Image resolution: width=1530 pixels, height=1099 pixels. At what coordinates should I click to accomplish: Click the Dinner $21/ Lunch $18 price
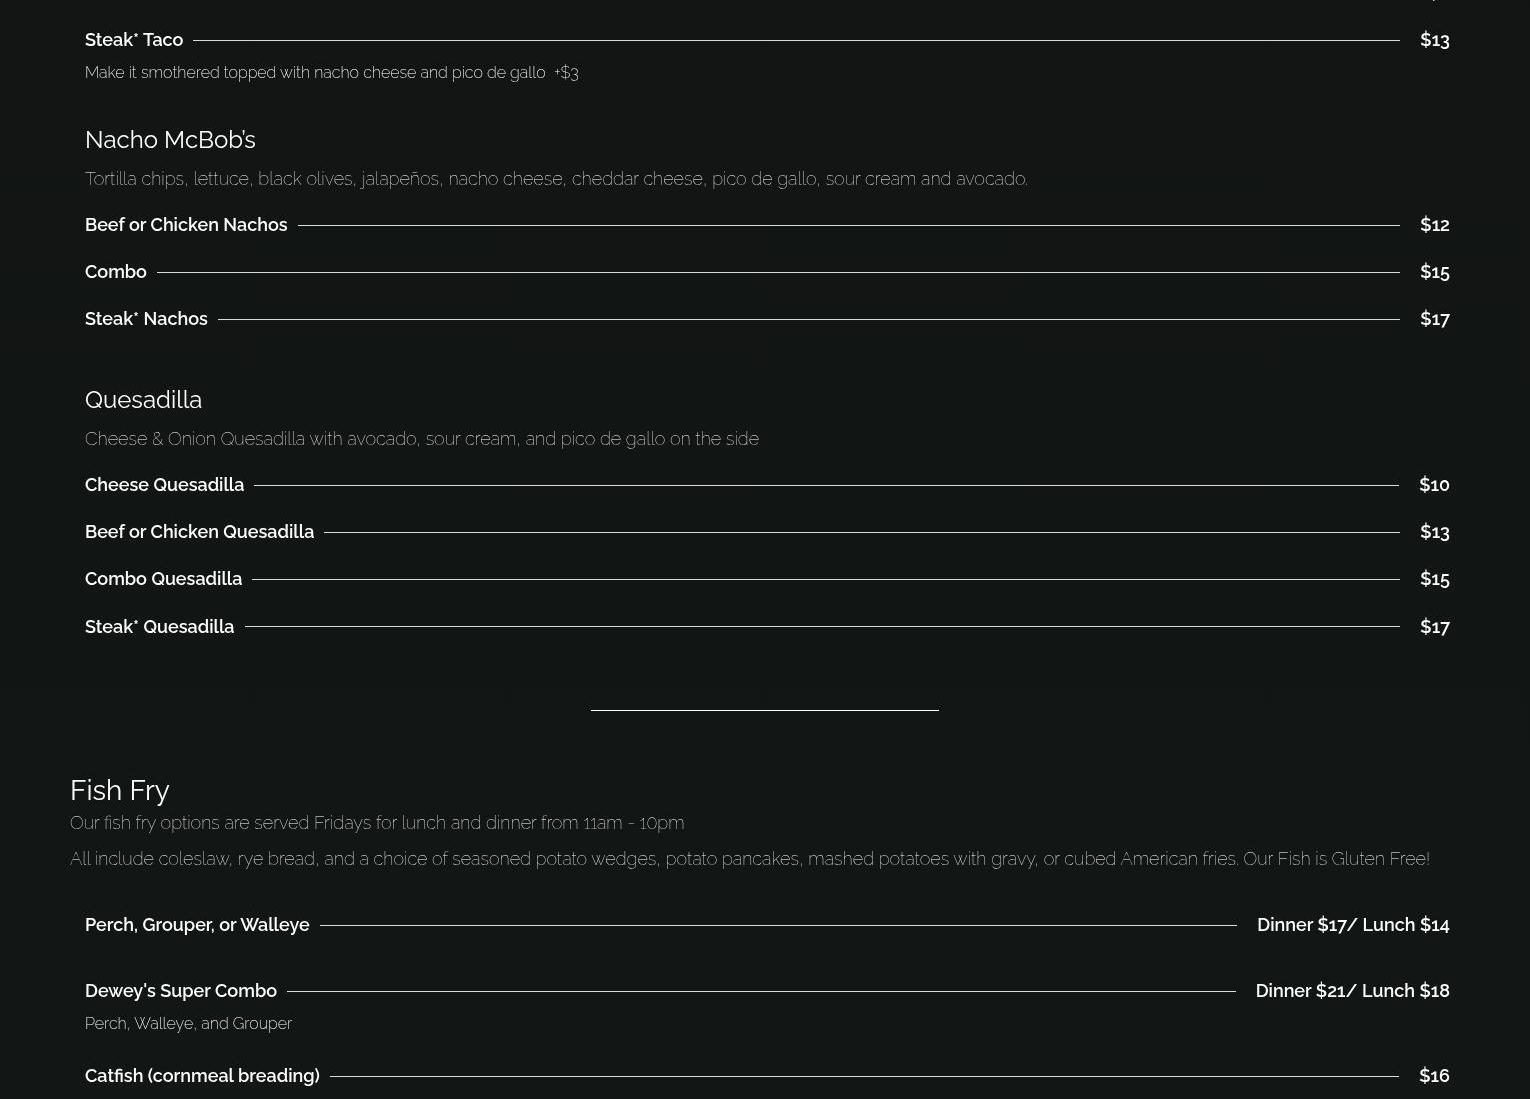[1352, 991]
